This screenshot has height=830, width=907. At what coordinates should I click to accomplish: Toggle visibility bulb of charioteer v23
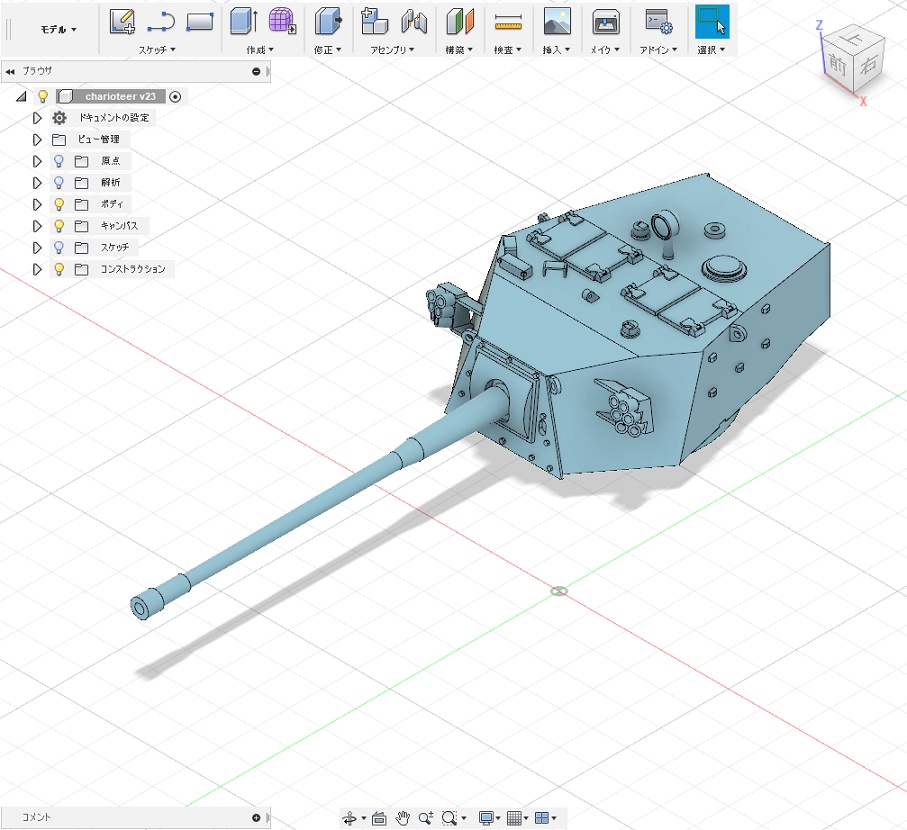42,96
